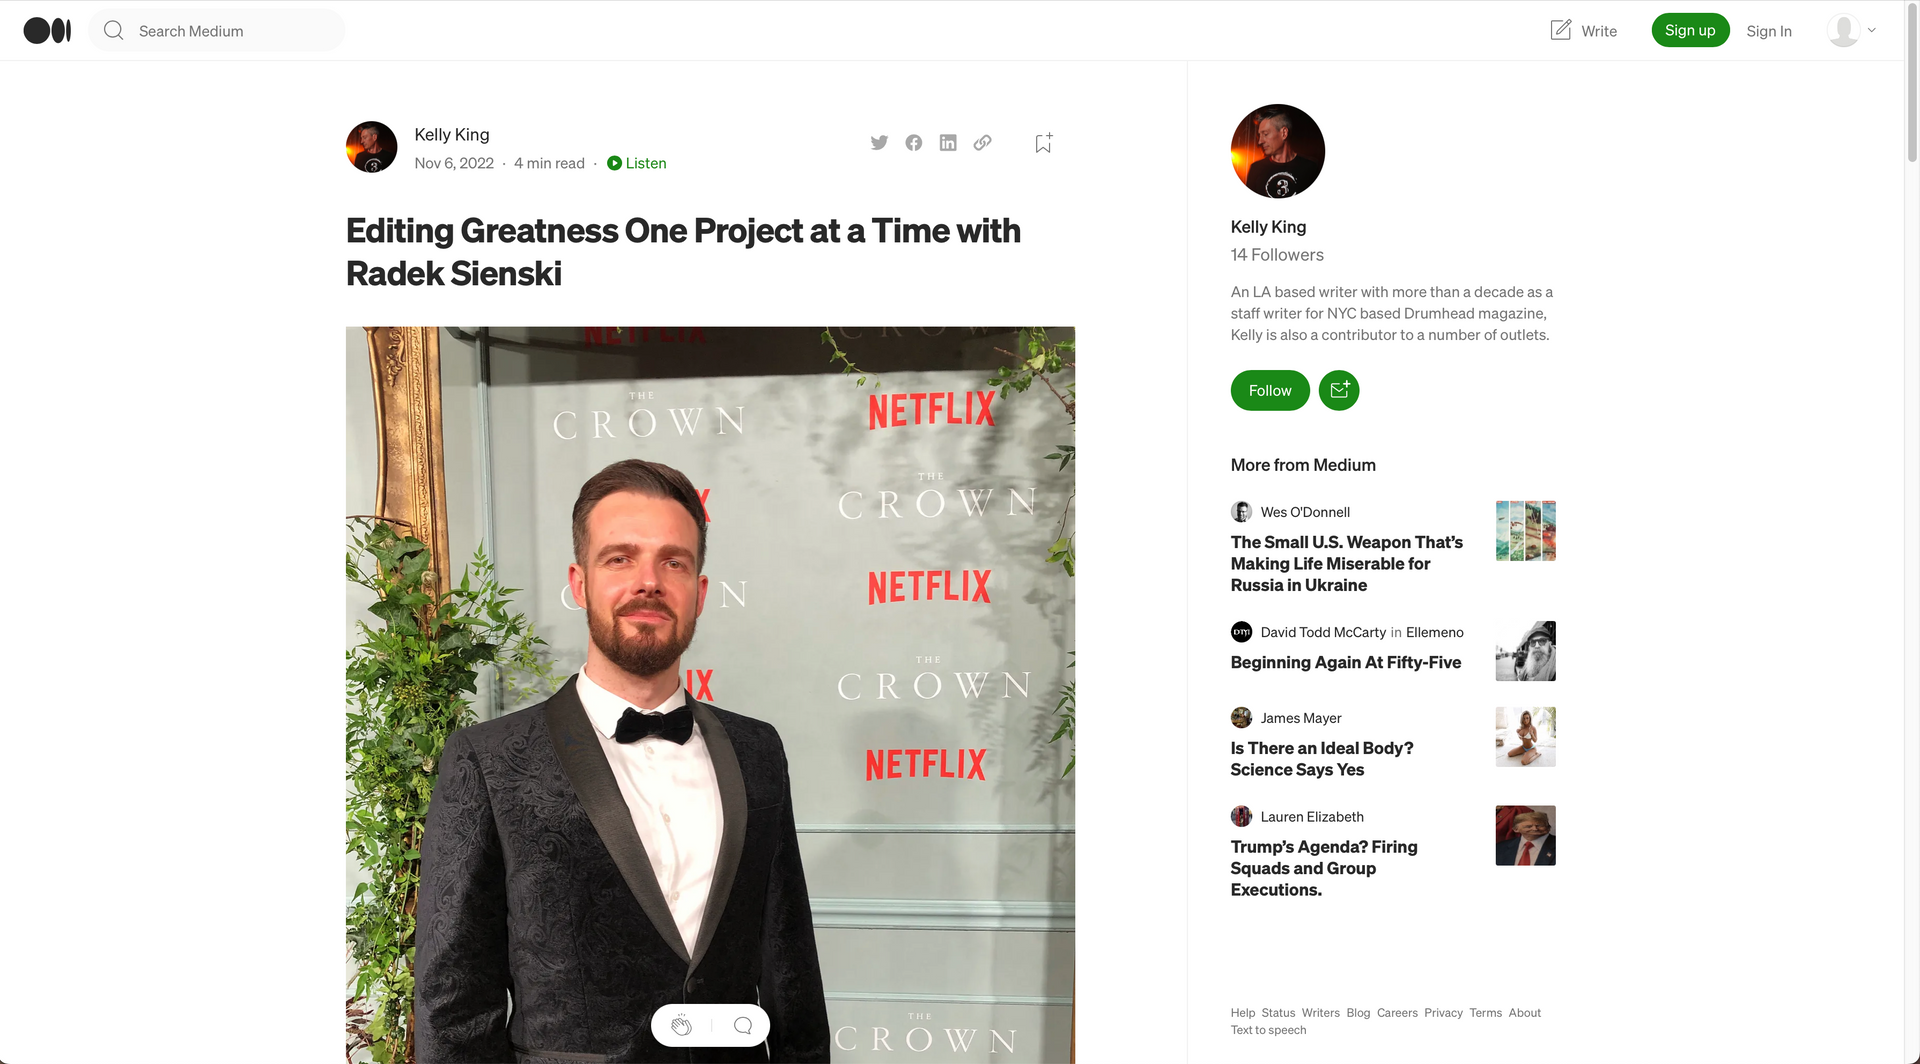
Task: Open James Mayer author avatar
Action: pos(1241,718)
